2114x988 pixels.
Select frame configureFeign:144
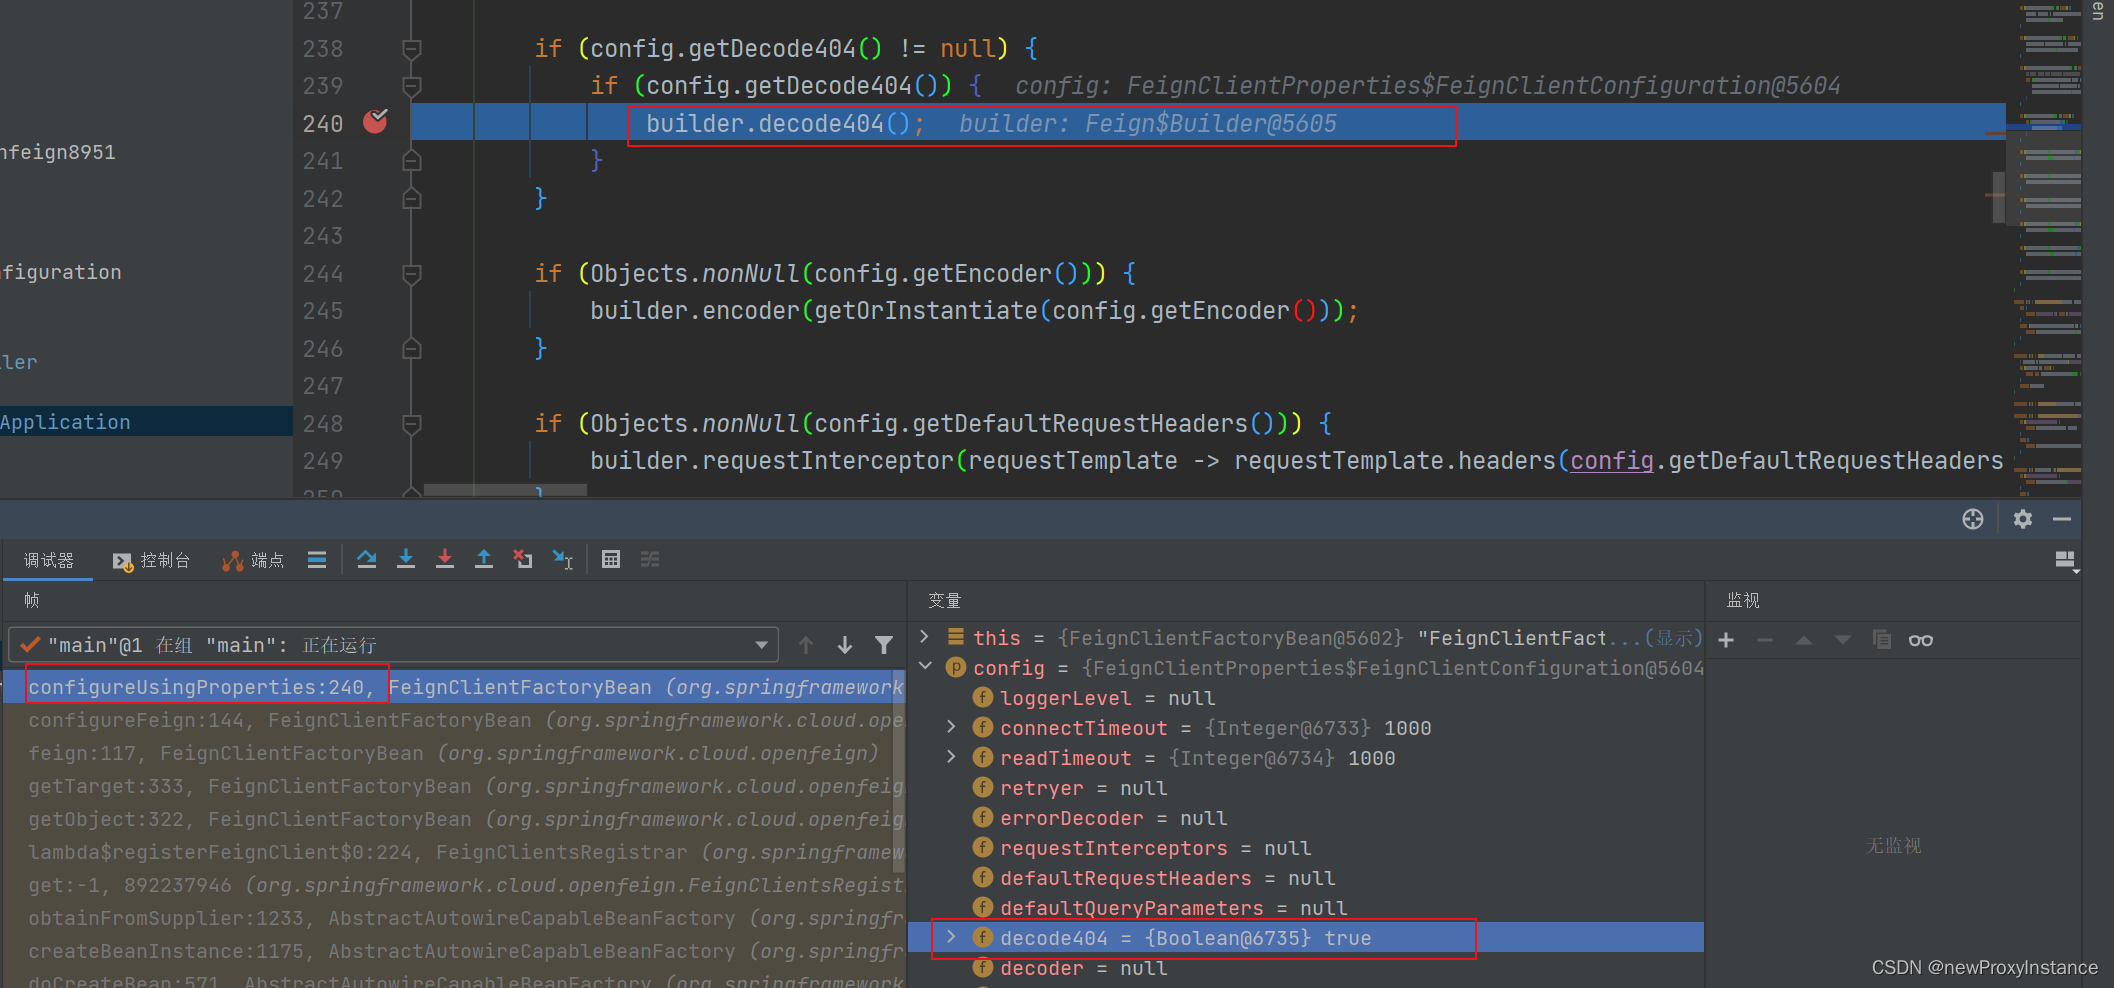coord(455,720)
